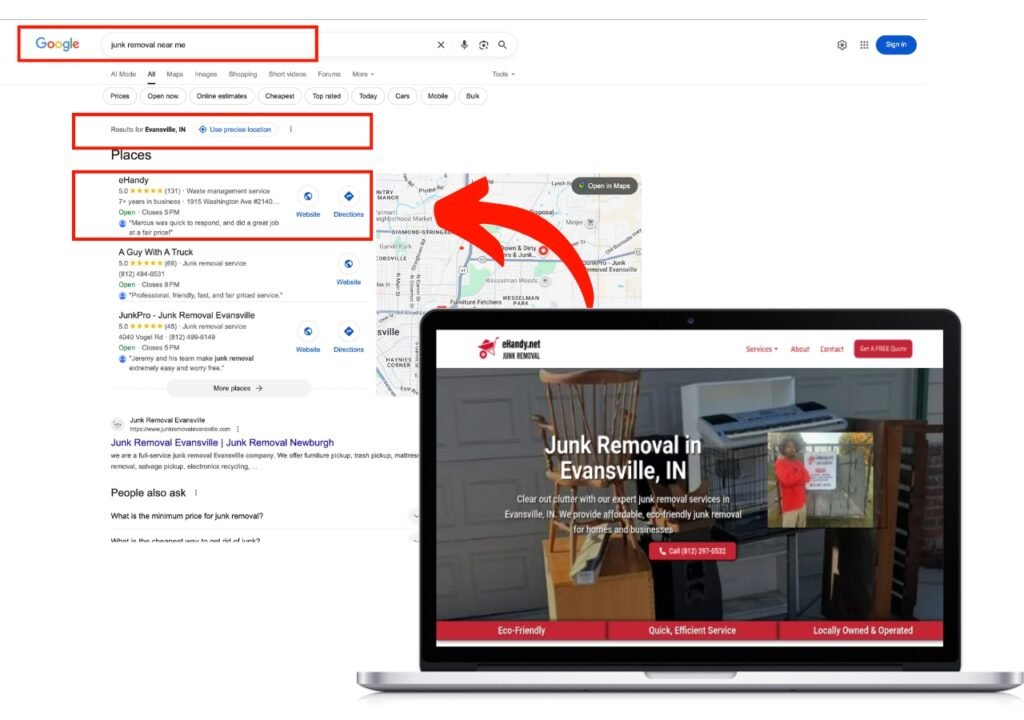The height and width of the screenshot is (720, 1024).
Task: Click the People also ask heading
Action: 148,493
